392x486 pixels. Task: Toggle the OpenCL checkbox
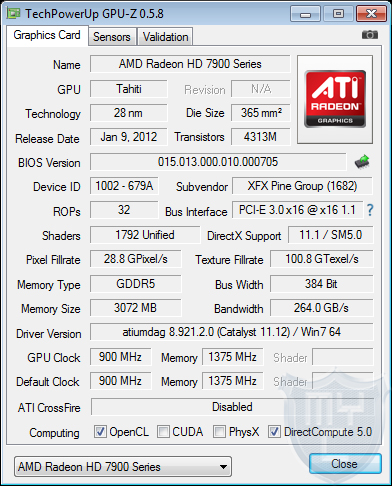click(100, 432)
